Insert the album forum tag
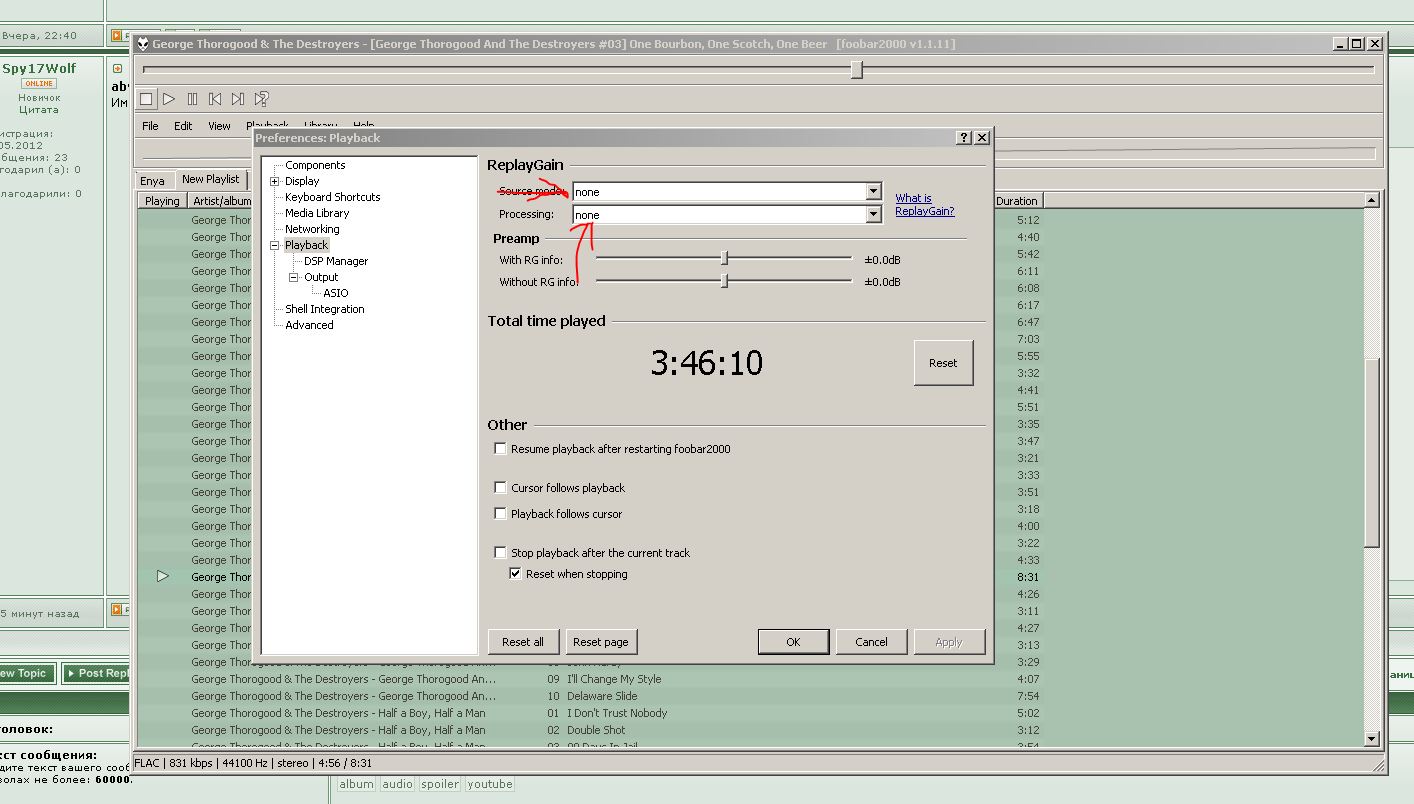 356,784
